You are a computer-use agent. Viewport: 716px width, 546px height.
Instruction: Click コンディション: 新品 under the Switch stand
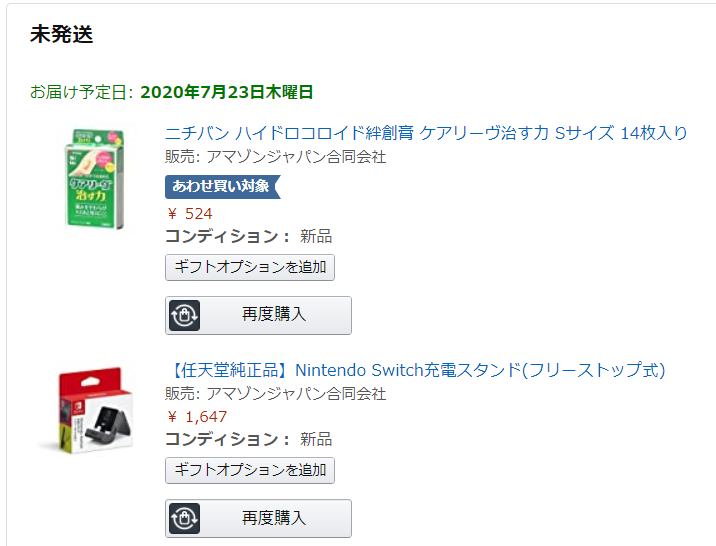click(x=248, y=439)
